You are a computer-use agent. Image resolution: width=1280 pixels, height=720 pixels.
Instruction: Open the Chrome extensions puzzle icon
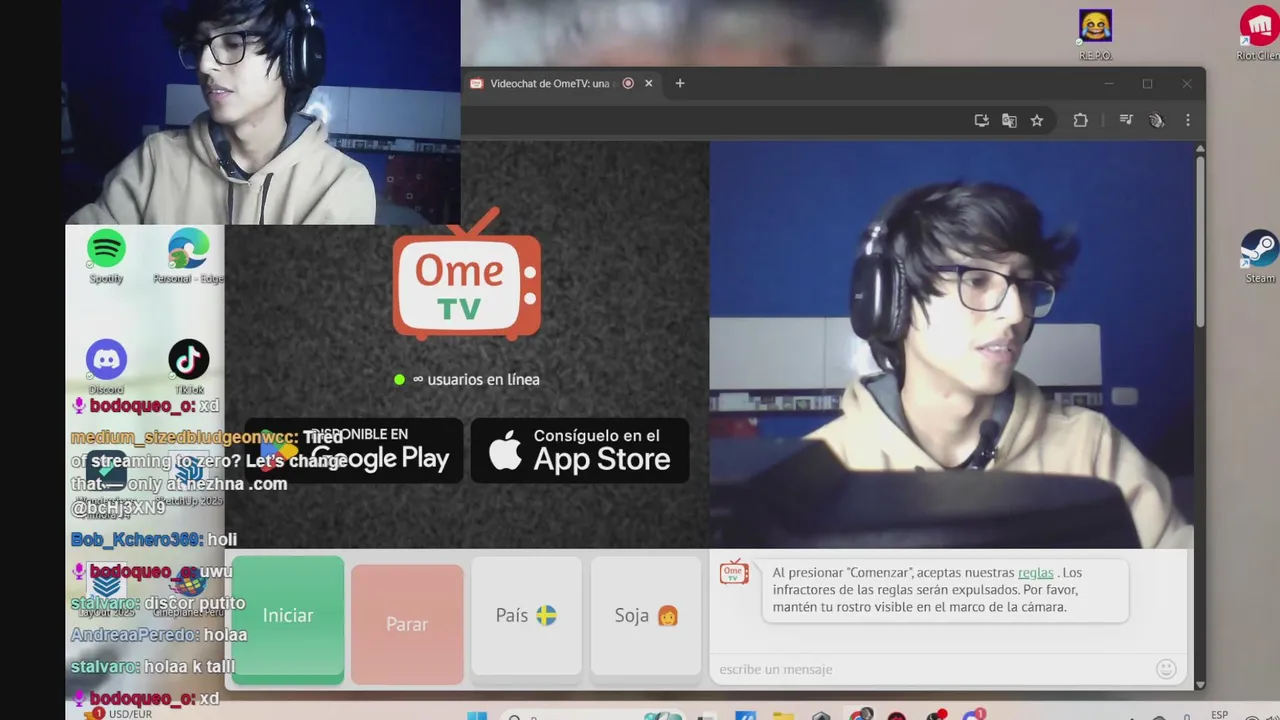[x=1080, y=120]
